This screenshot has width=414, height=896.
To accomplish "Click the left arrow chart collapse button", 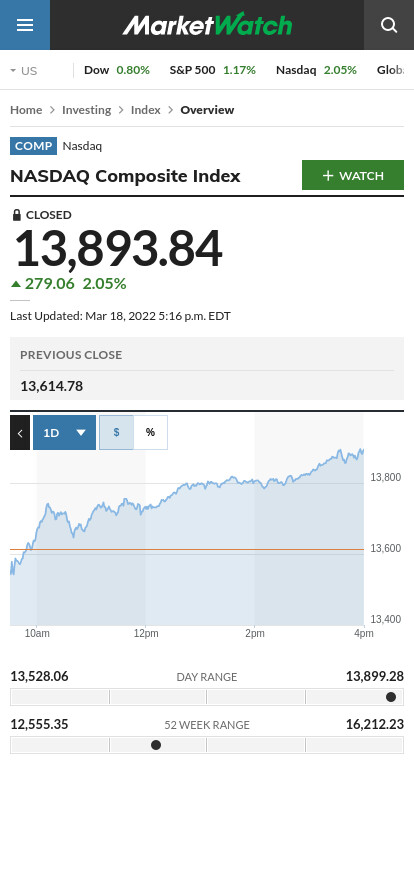I will coord(20,433).
